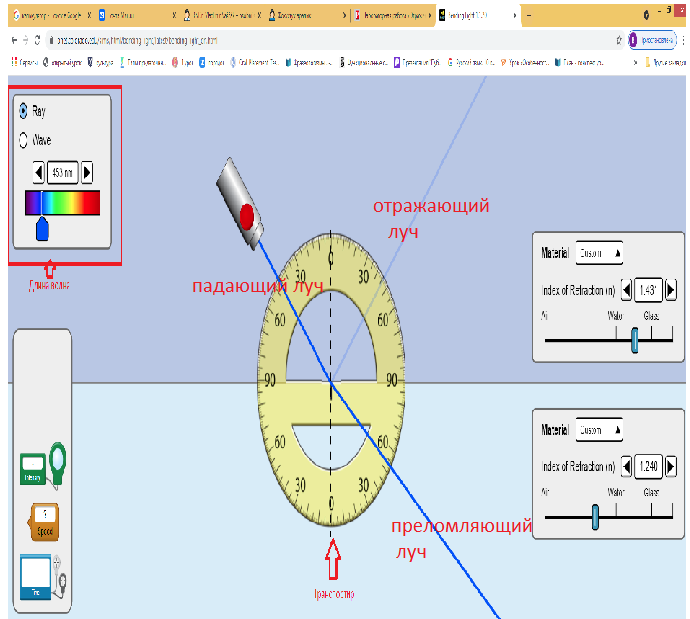Click the yellow protractor tool
This screenshot has height=619, width=690.
tap(331, 379)
